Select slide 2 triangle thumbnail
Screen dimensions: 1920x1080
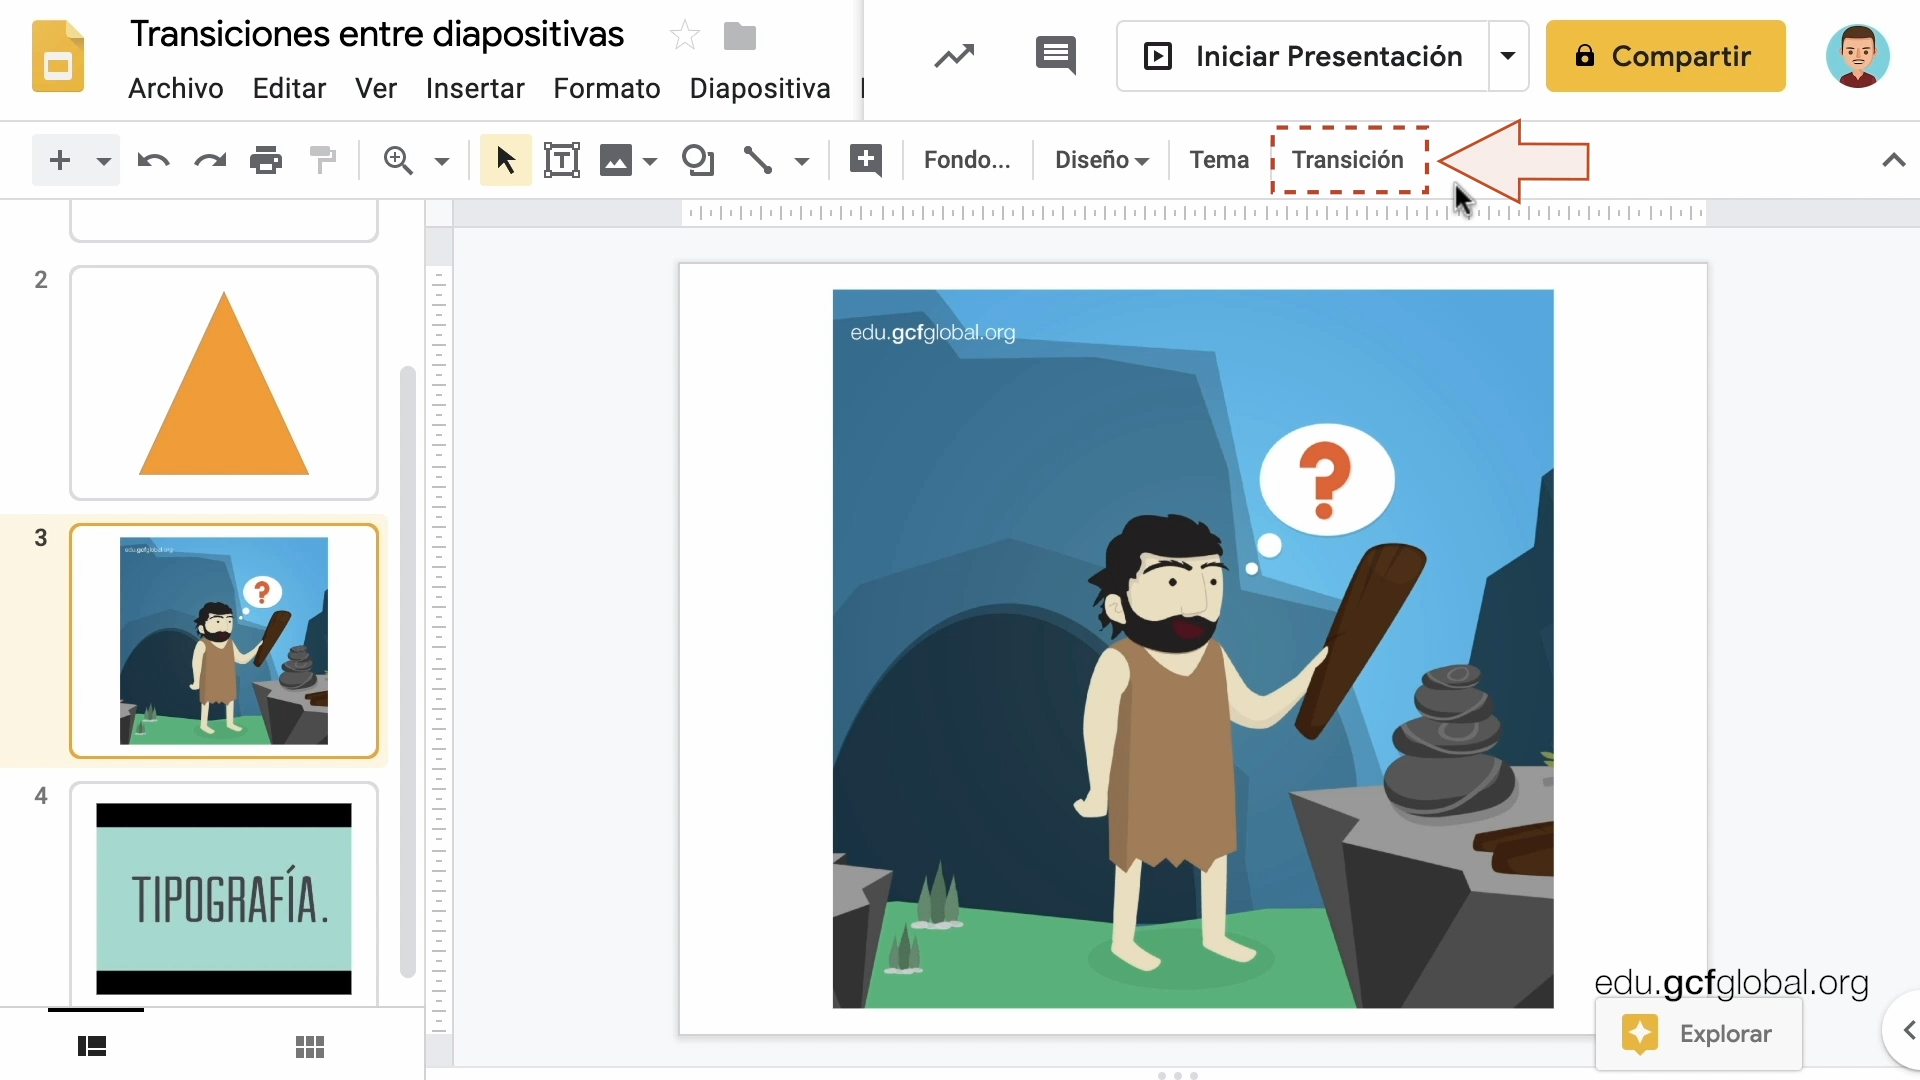(x=224, y=383)
